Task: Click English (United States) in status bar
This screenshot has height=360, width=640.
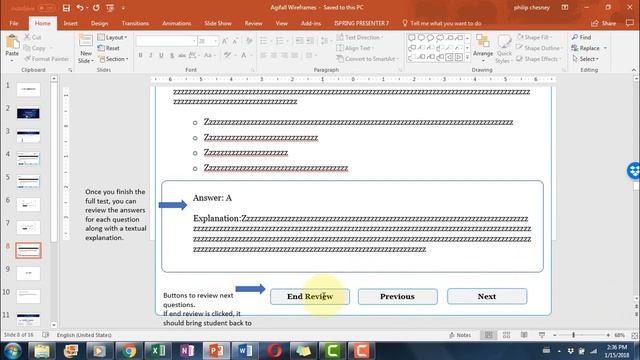Action: coord(84,335)
